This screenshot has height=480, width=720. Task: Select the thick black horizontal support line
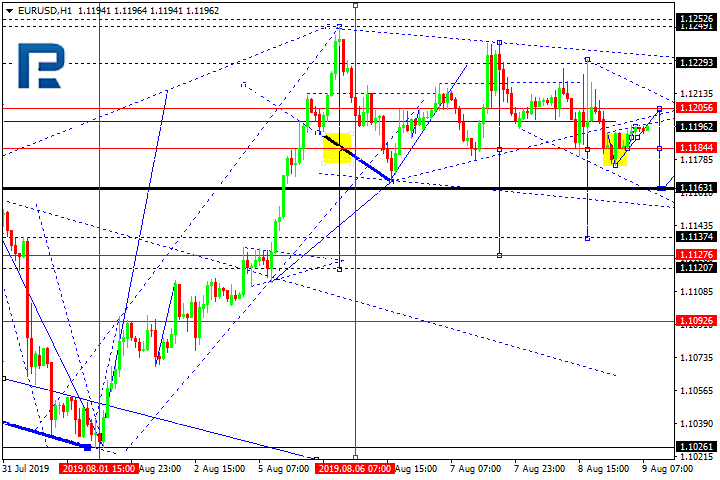click(300, 188)
